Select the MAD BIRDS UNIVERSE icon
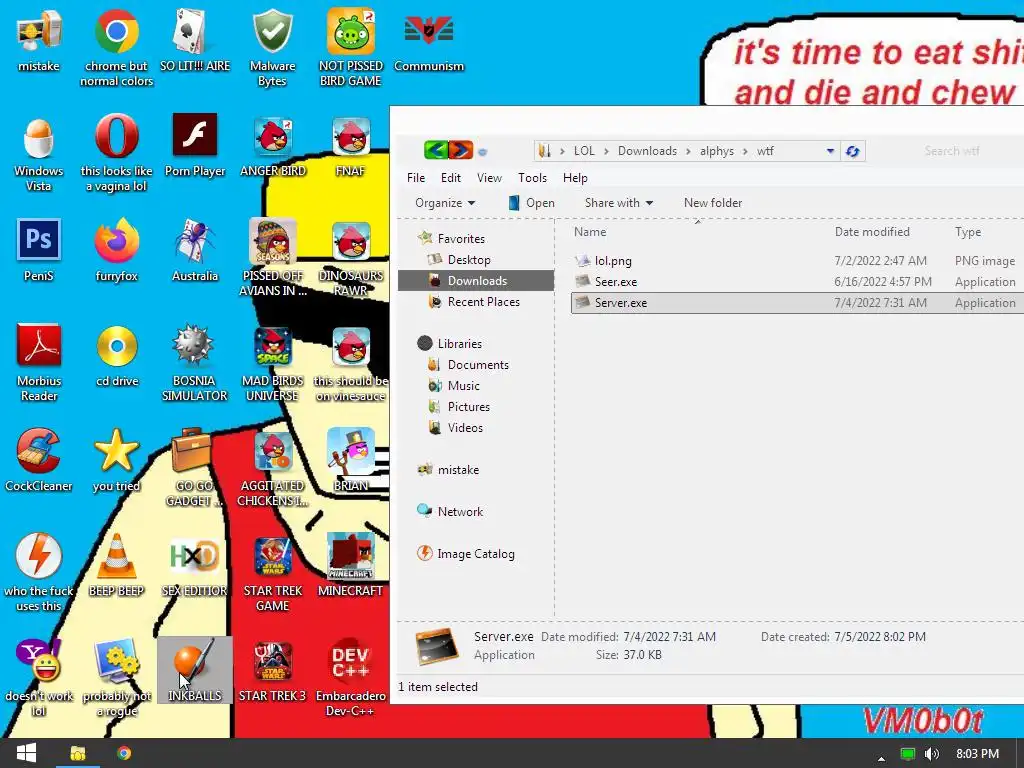The height and width of the screenshot is (768, 1024). (x=272, y=362)
